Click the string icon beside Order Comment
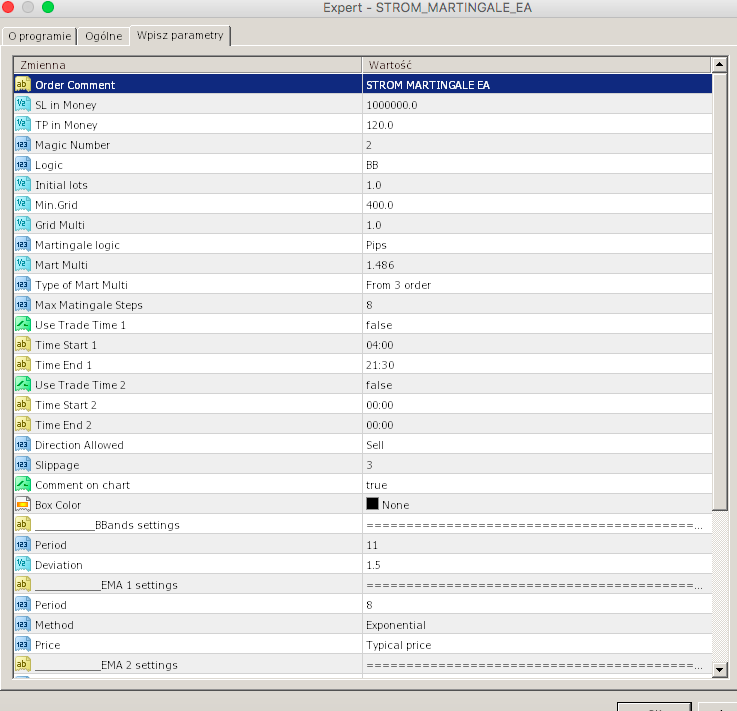 pos(23,85)
